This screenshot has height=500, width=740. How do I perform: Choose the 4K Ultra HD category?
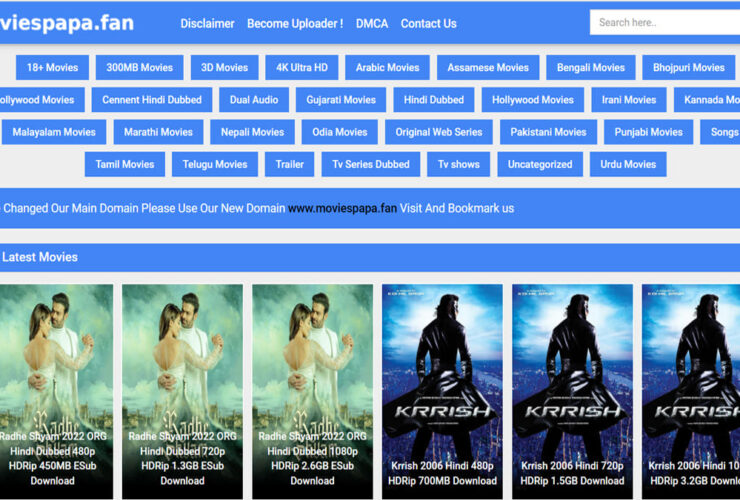(x=302, y=68)
